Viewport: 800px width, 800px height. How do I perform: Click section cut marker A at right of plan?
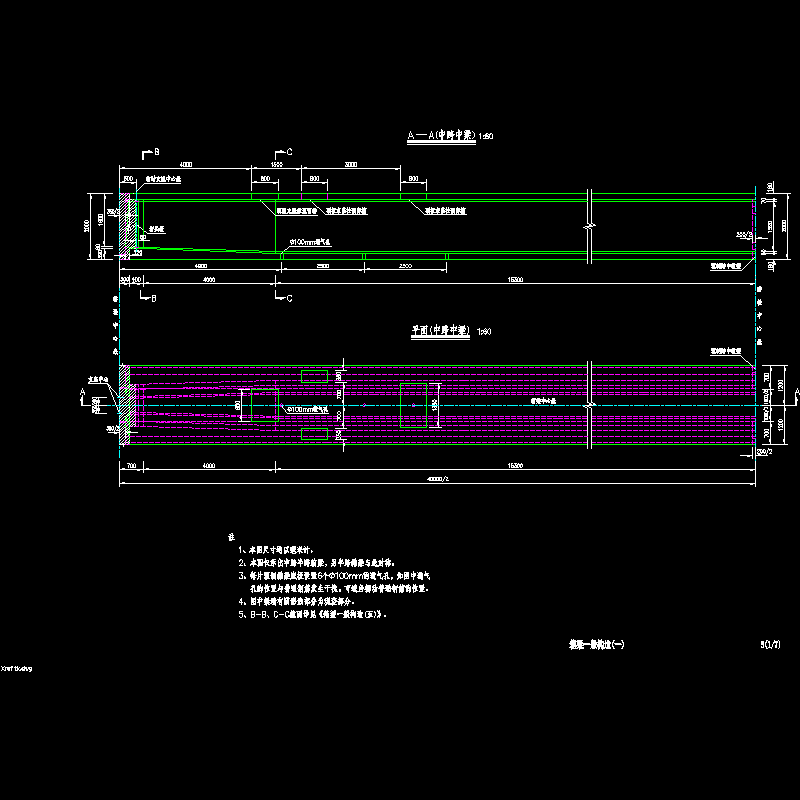point(797,395)
